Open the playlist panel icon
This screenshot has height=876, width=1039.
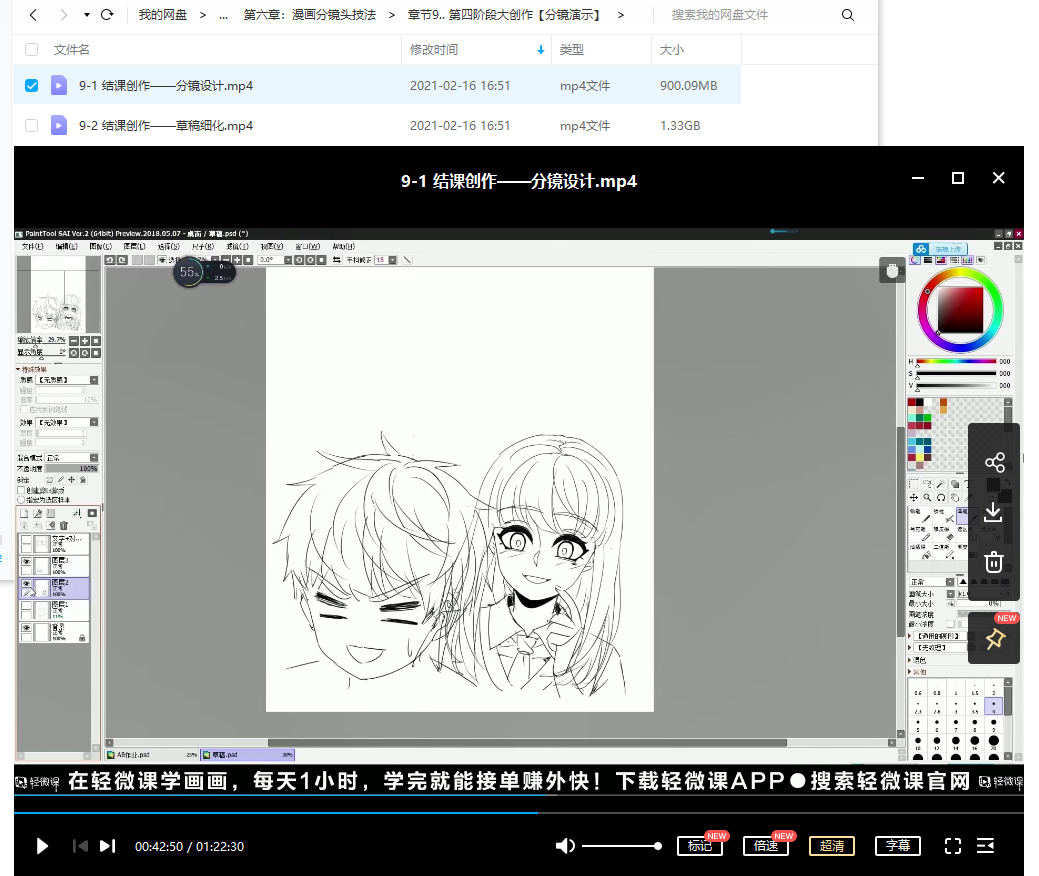click(x=985, y=846)
